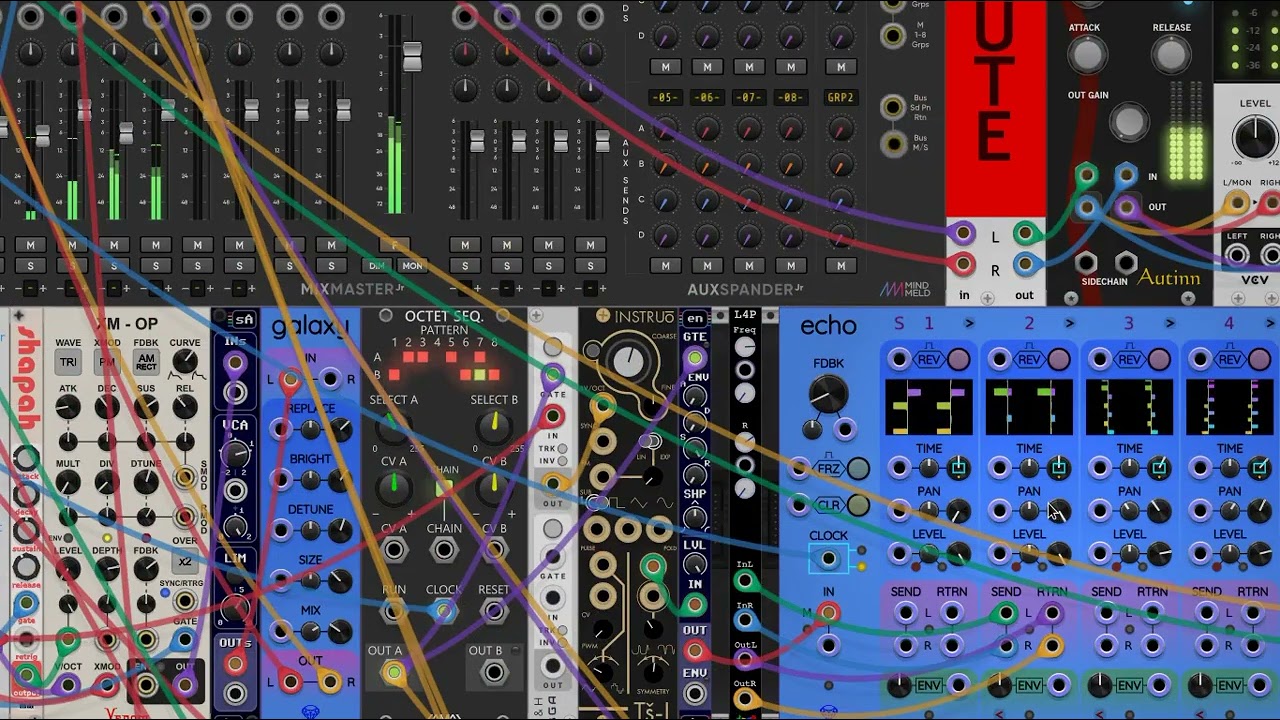Click the CLOCK input jack on Octet Seq
Image resolution: width=1280 pixels, height=720 pixels.
(444, 610)
